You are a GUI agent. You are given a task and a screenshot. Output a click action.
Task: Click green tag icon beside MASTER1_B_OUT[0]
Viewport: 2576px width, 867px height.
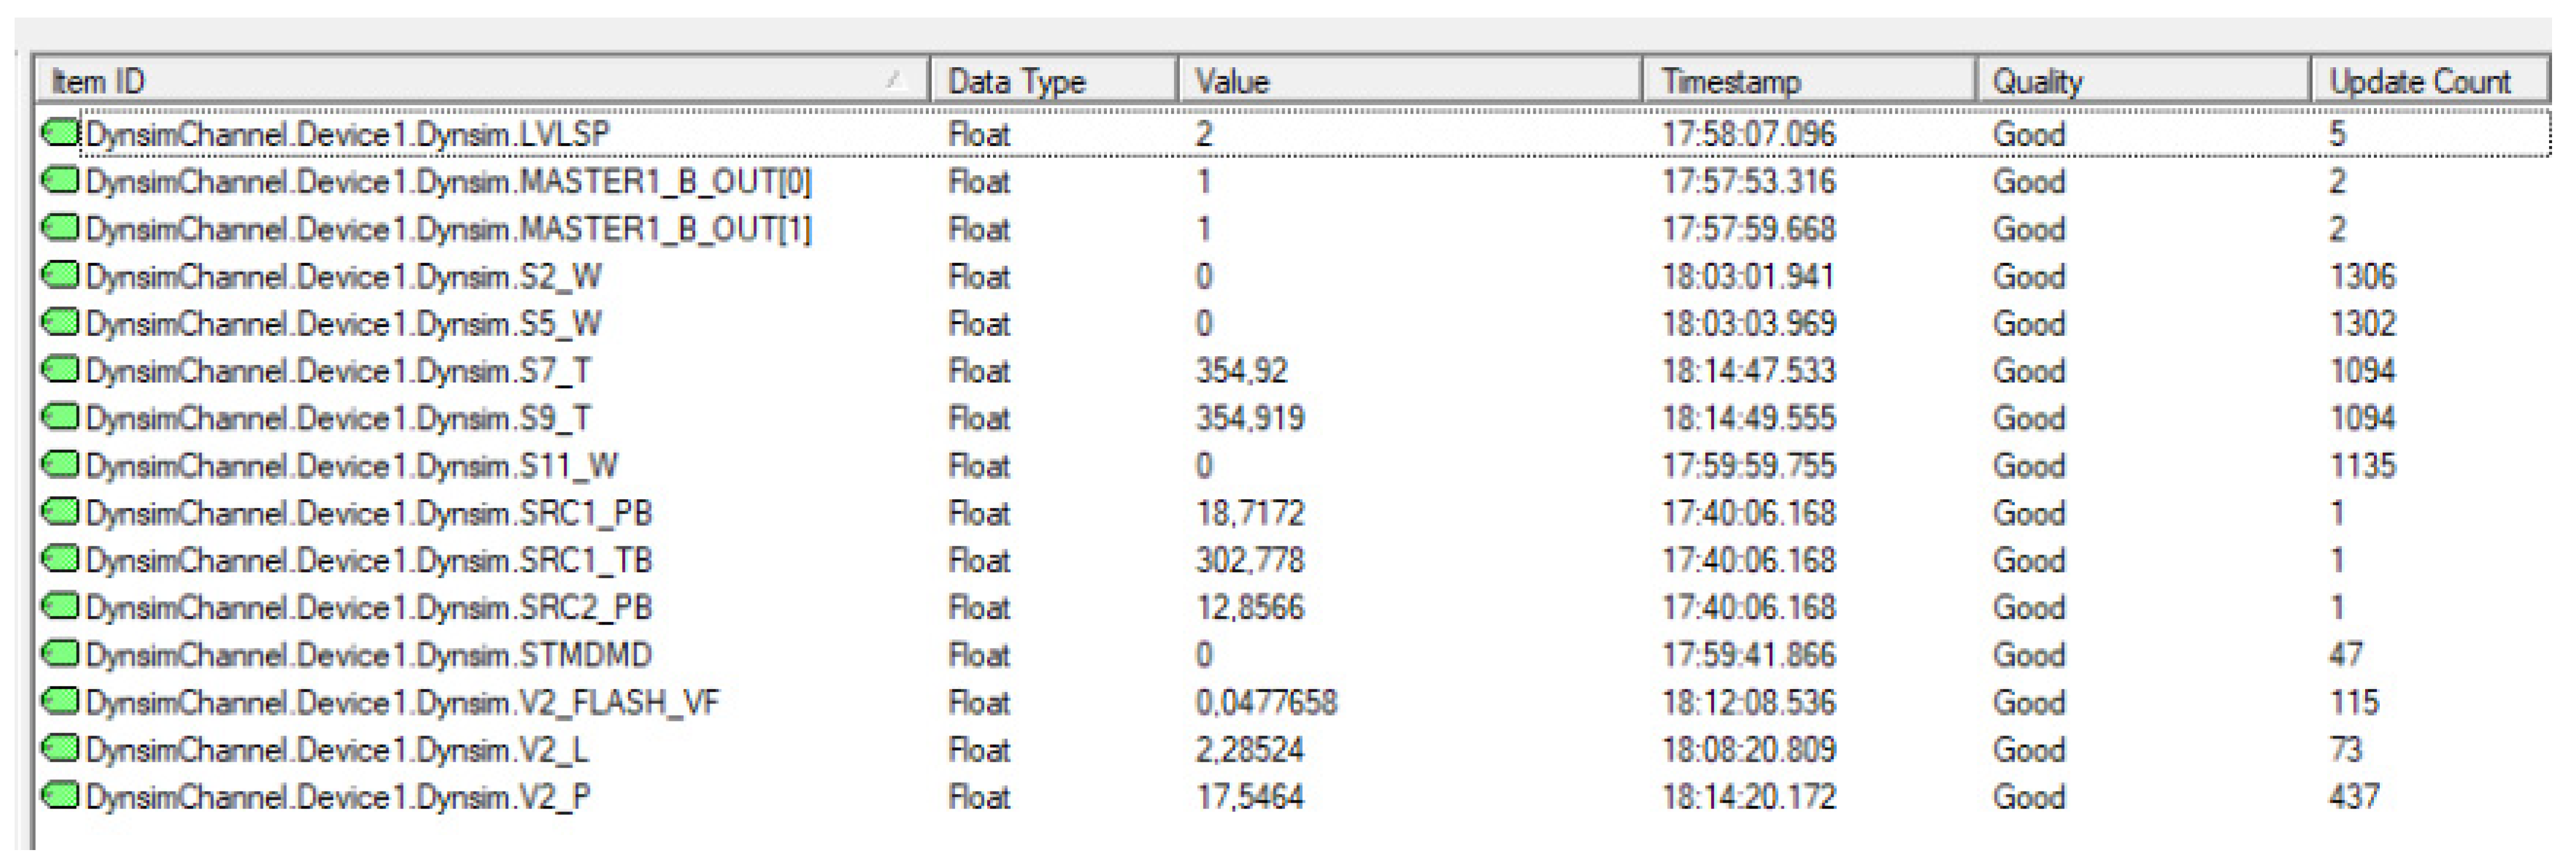pyautogui.click(x=60, y=181)
